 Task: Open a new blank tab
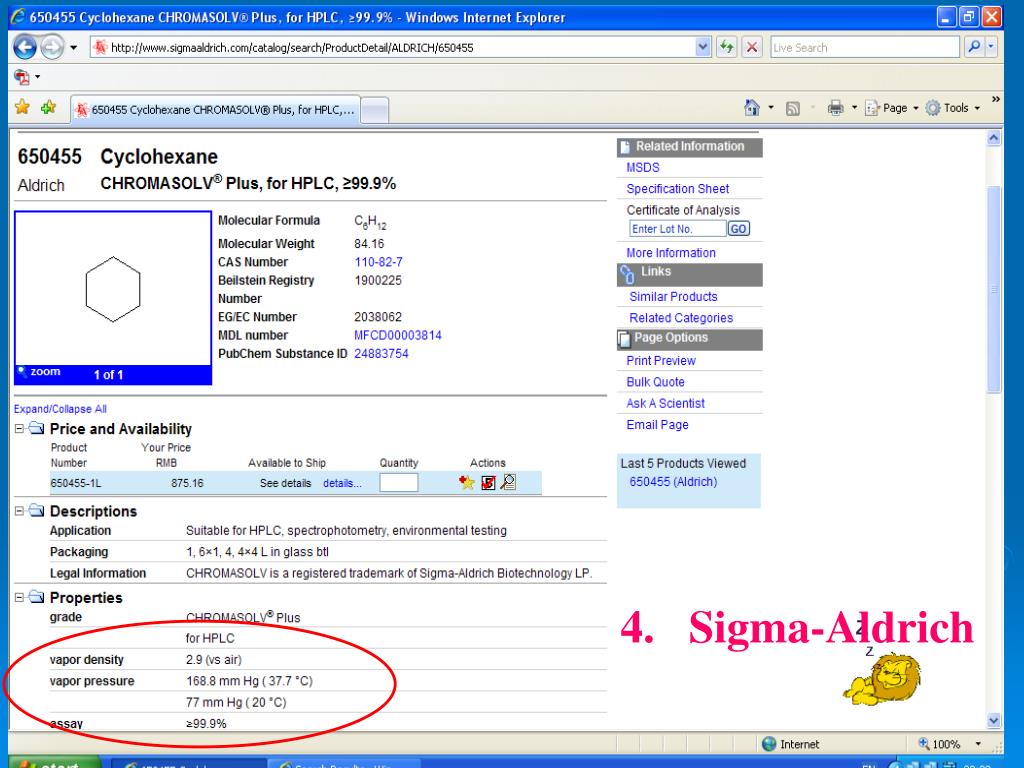(374, 110)
